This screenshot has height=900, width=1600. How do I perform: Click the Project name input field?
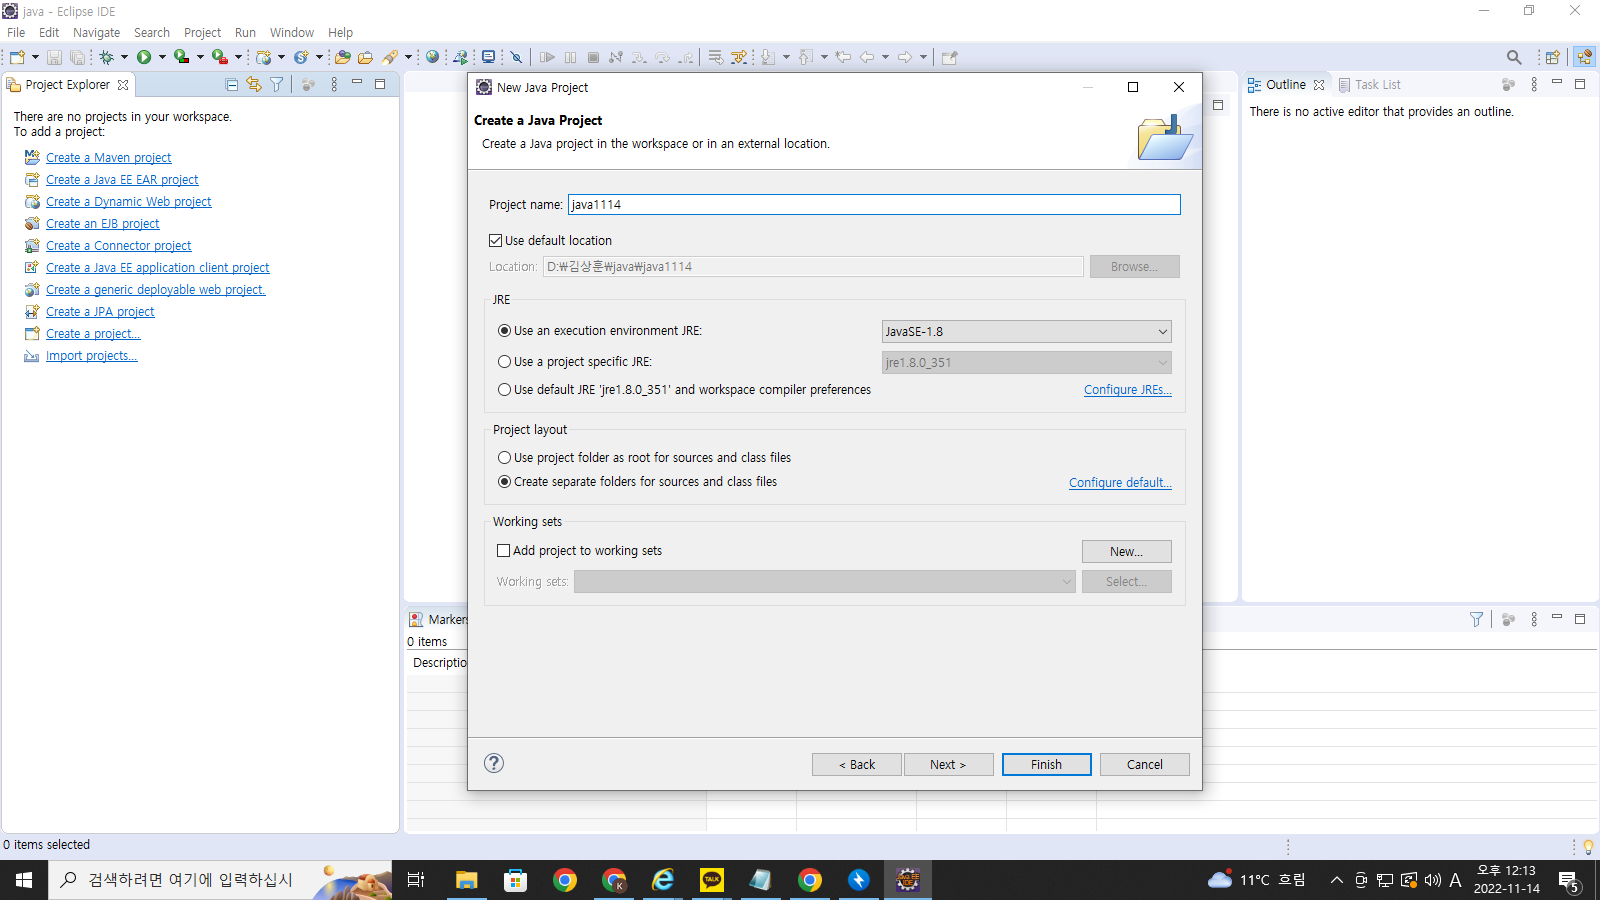pyautogui.click(x=874, y=204)
